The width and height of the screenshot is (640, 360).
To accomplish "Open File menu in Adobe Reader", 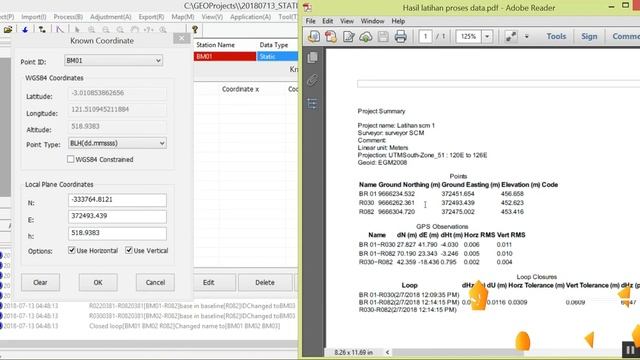I will pos(311,21).
